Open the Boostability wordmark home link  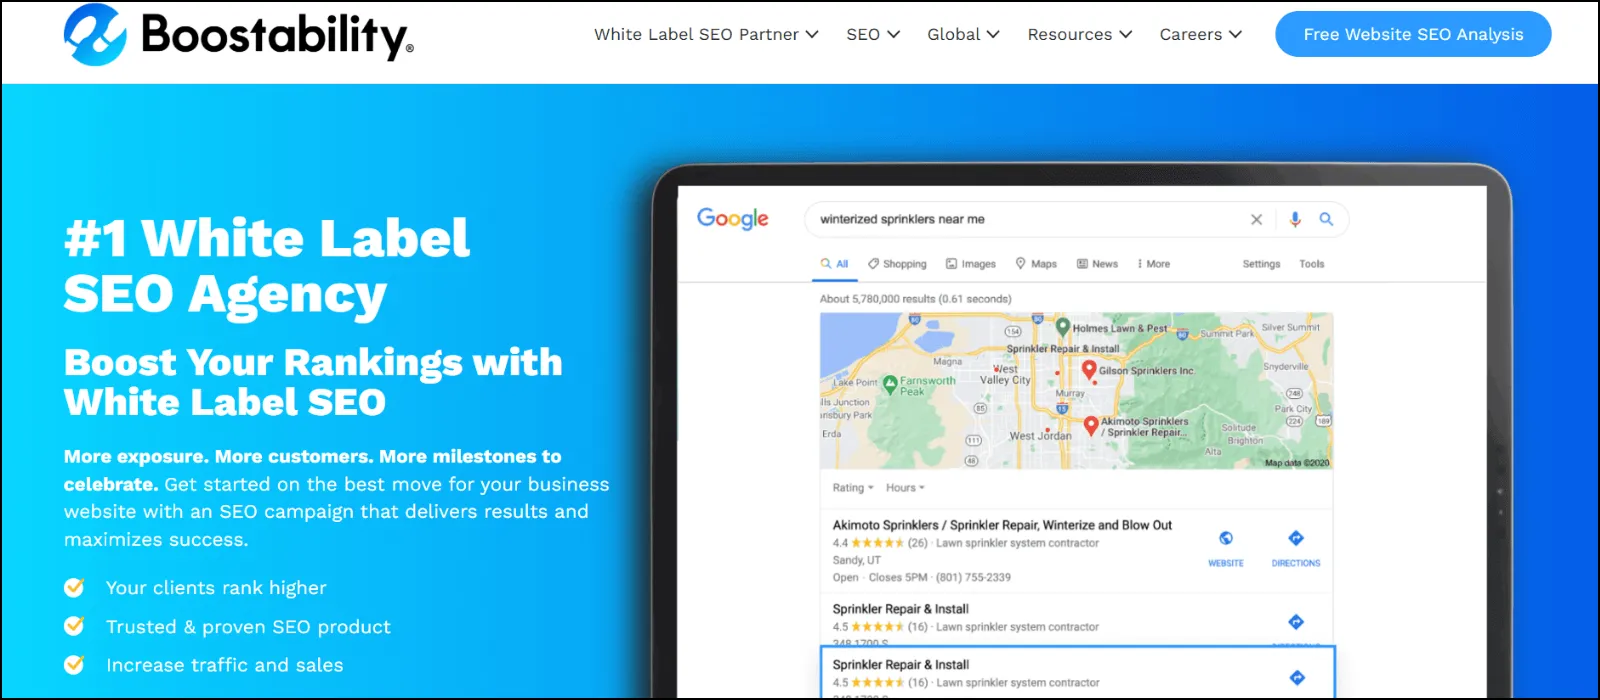[277, 35]
